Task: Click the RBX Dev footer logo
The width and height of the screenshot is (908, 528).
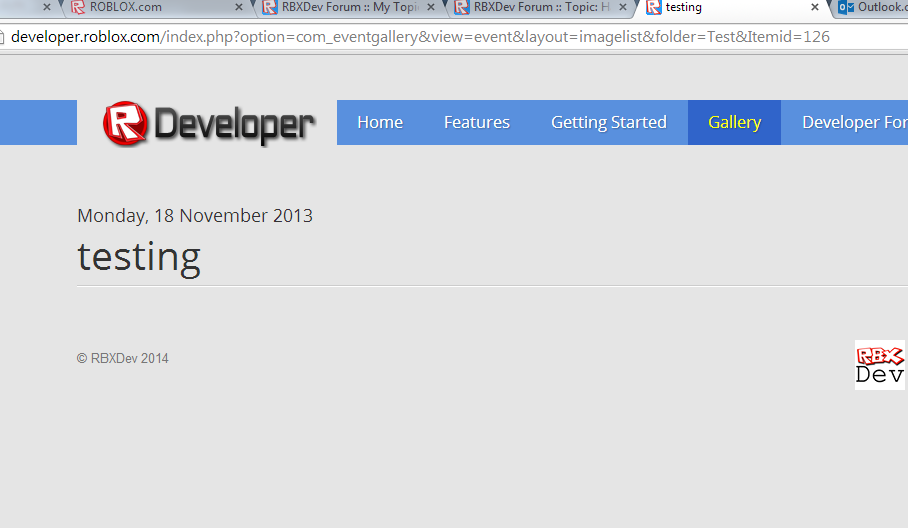Action: (880, 365)
